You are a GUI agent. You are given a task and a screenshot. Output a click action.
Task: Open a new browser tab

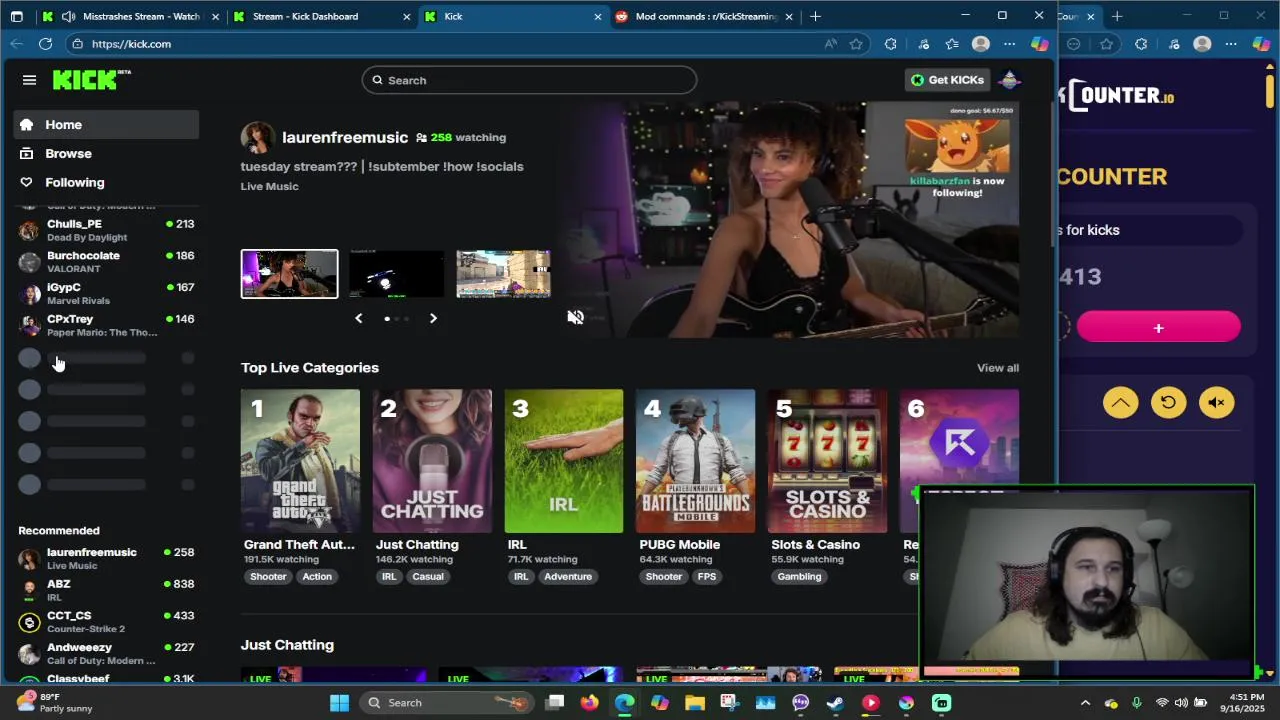click(x=815, y=16)
